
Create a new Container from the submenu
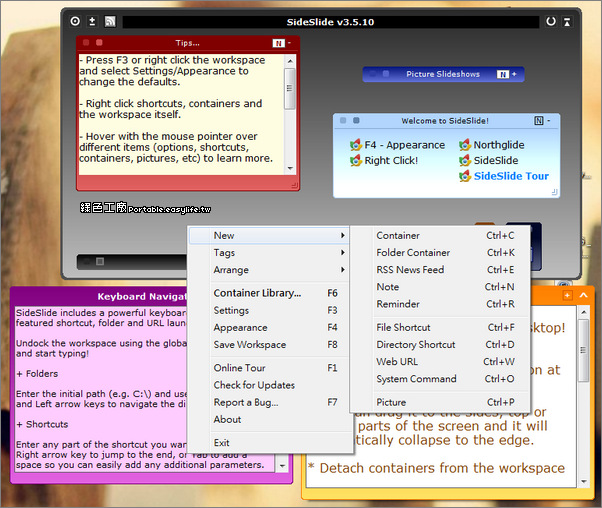(x=440, y=235)
